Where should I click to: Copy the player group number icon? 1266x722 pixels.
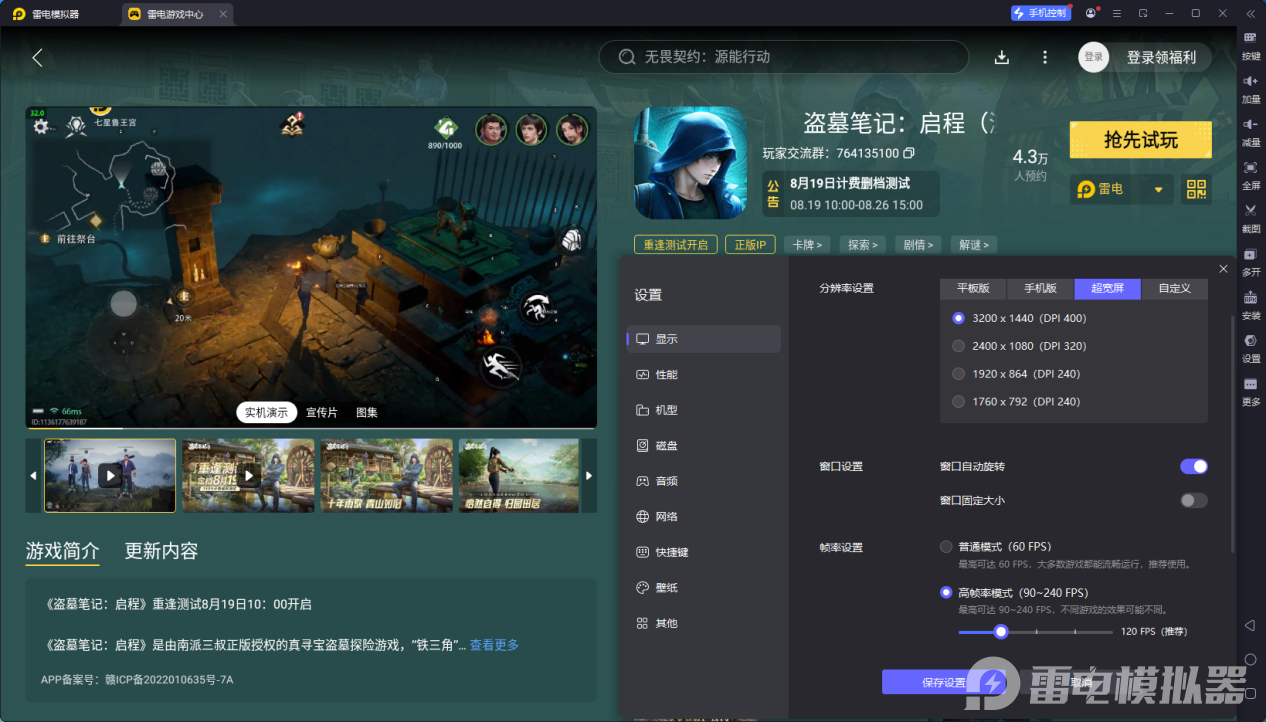tap(909, 153)
